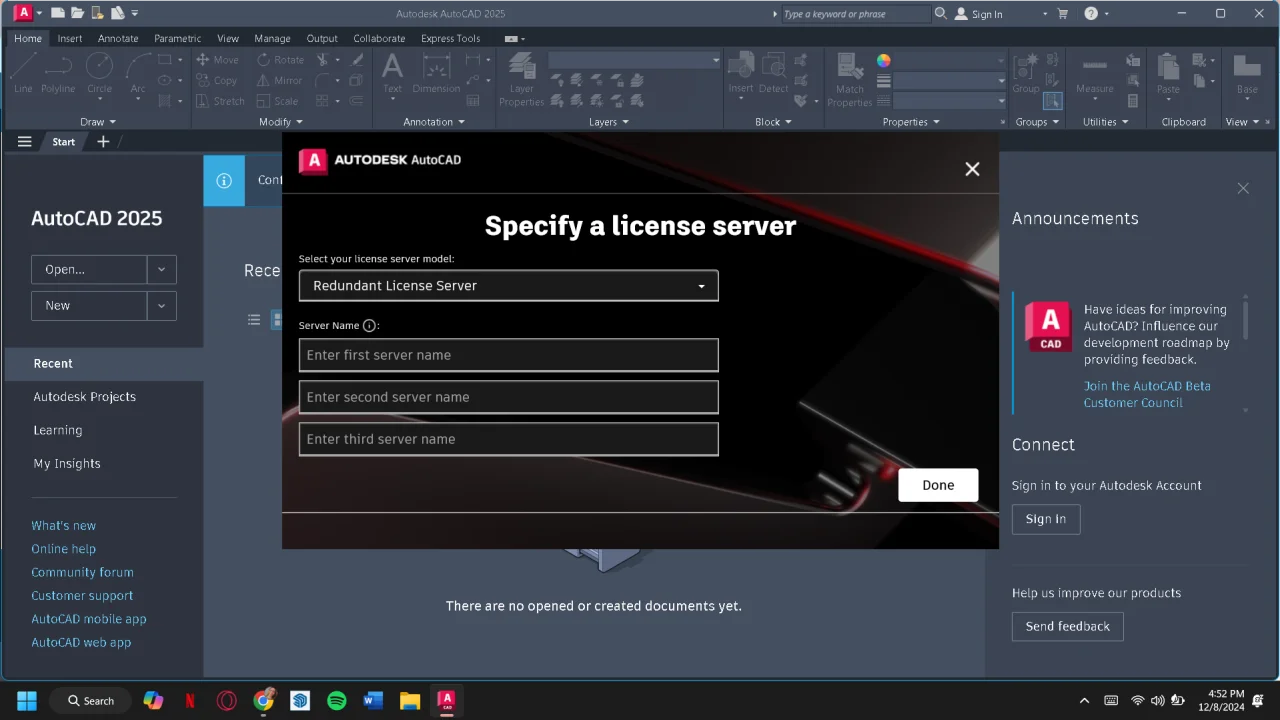The width and height of the screenshot is (1280, 720).
Task: Expand the Modify panel
Action: pyautogui.click(x=281, y=122)
